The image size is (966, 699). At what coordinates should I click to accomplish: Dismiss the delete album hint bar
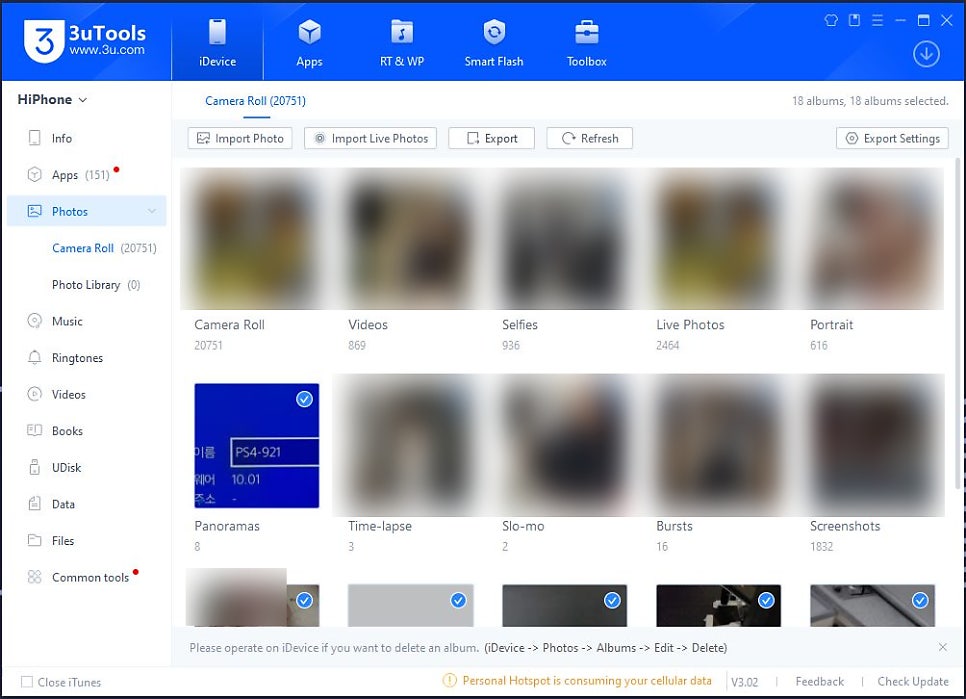click(943, 647)
